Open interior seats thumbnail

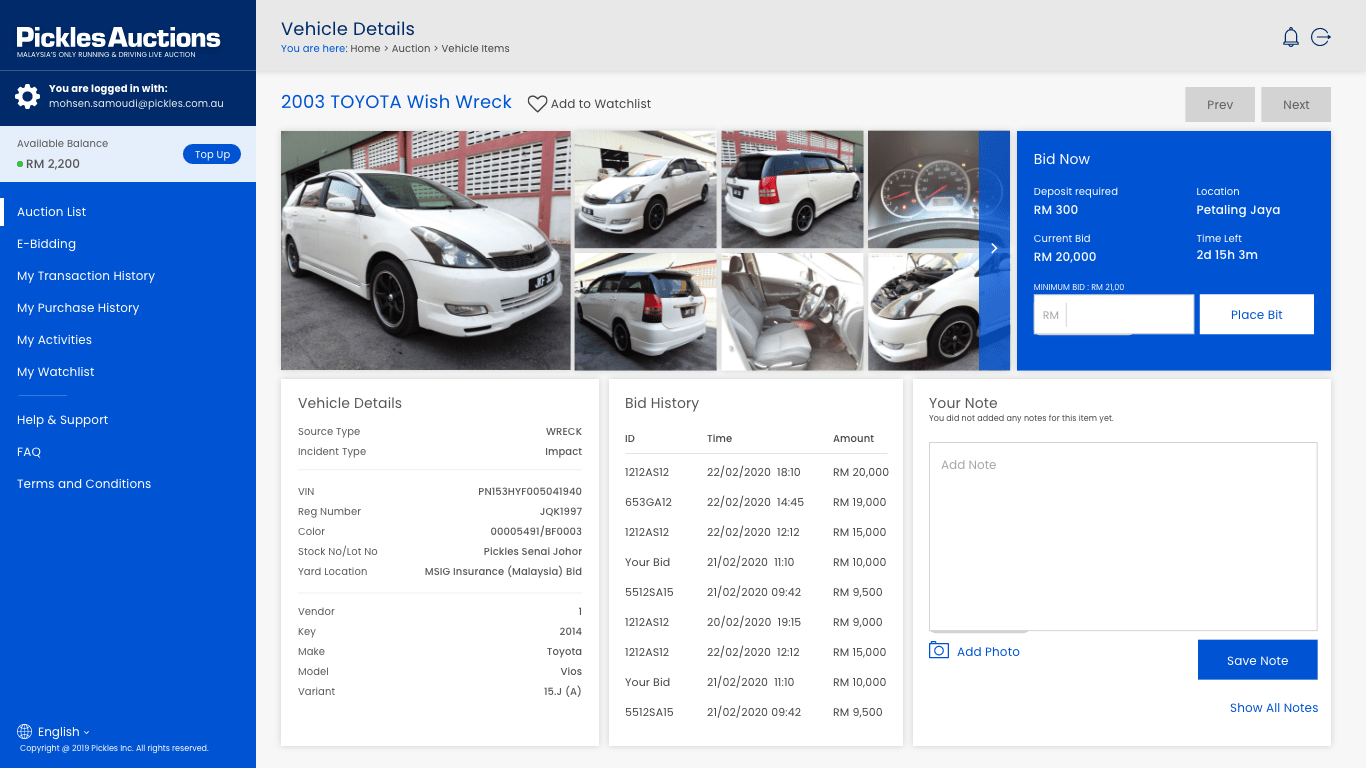point(792,311)
